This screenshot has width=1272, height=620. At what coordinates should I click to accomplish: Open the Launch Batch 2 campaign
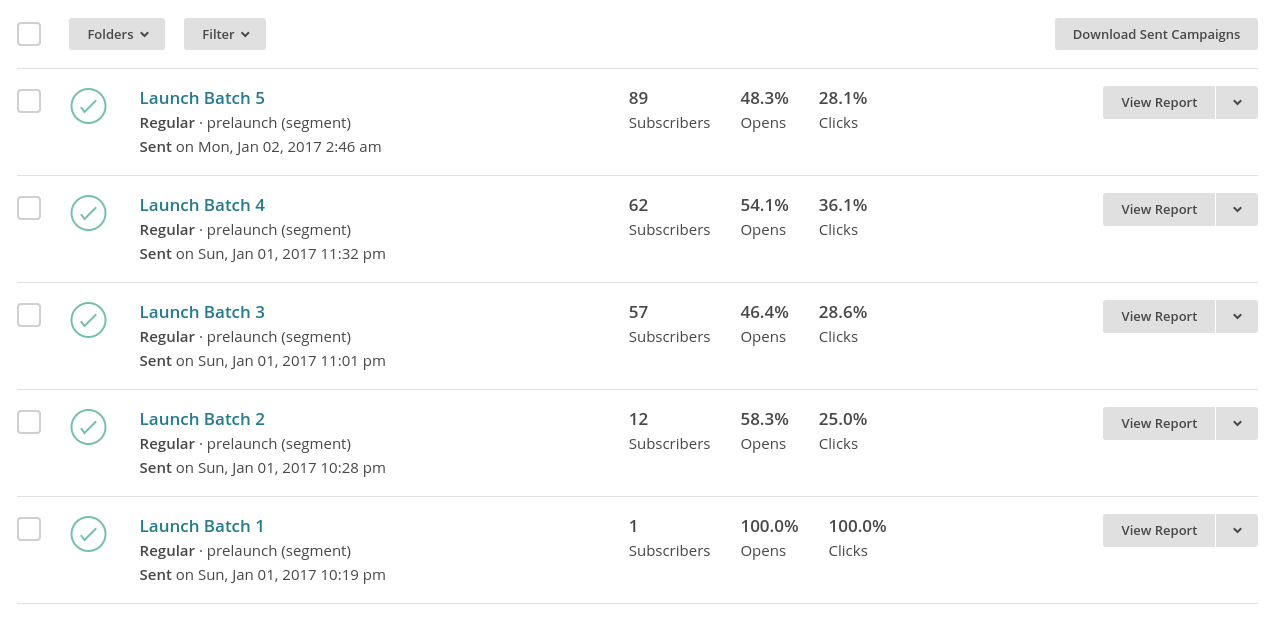202,418
